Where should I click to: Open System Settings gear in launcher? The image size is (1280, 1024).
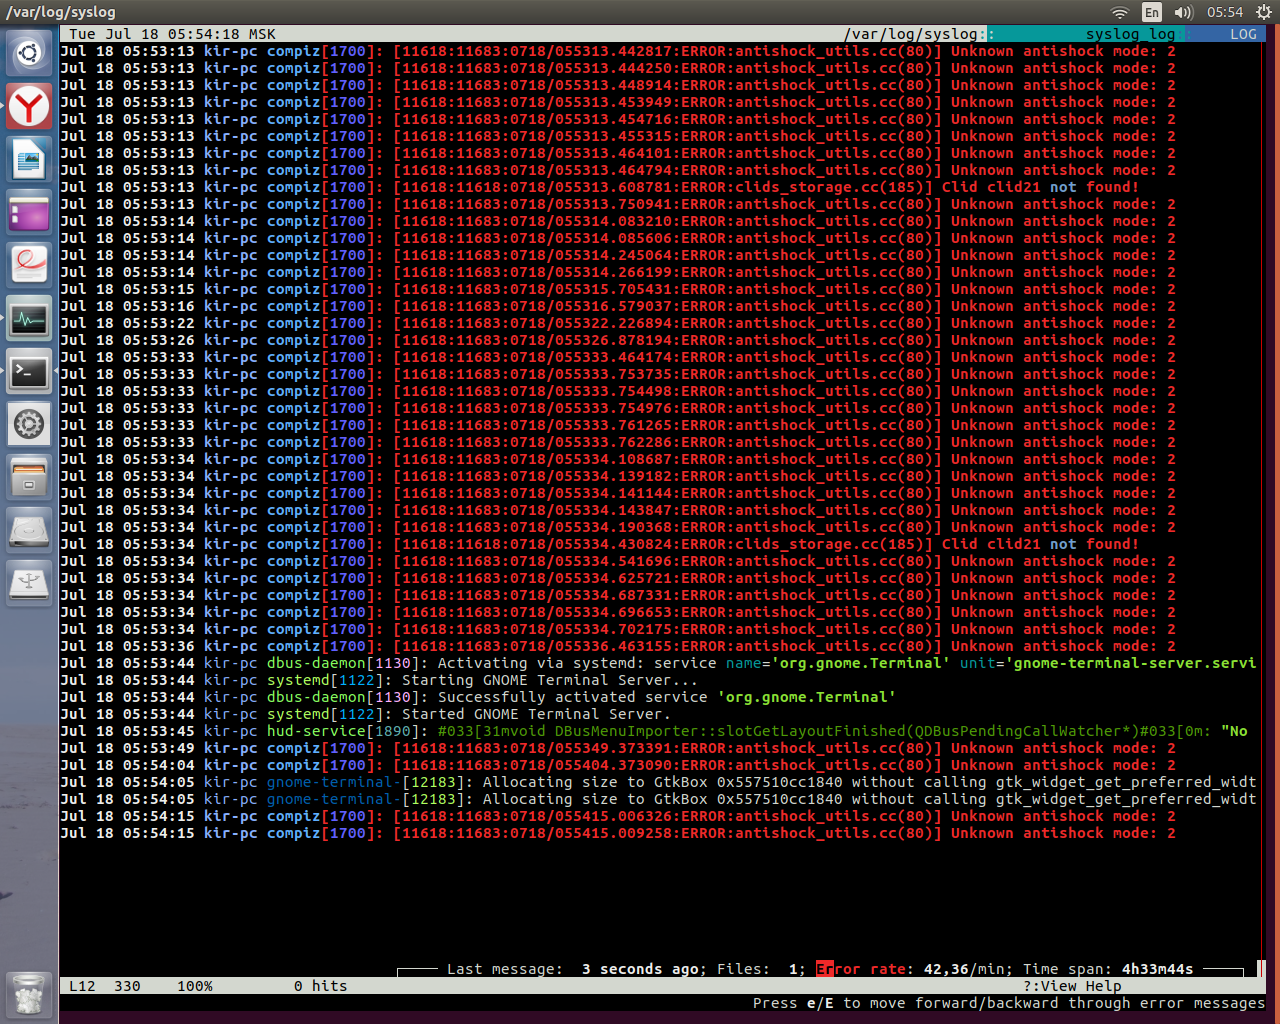(x=29, y=426)
